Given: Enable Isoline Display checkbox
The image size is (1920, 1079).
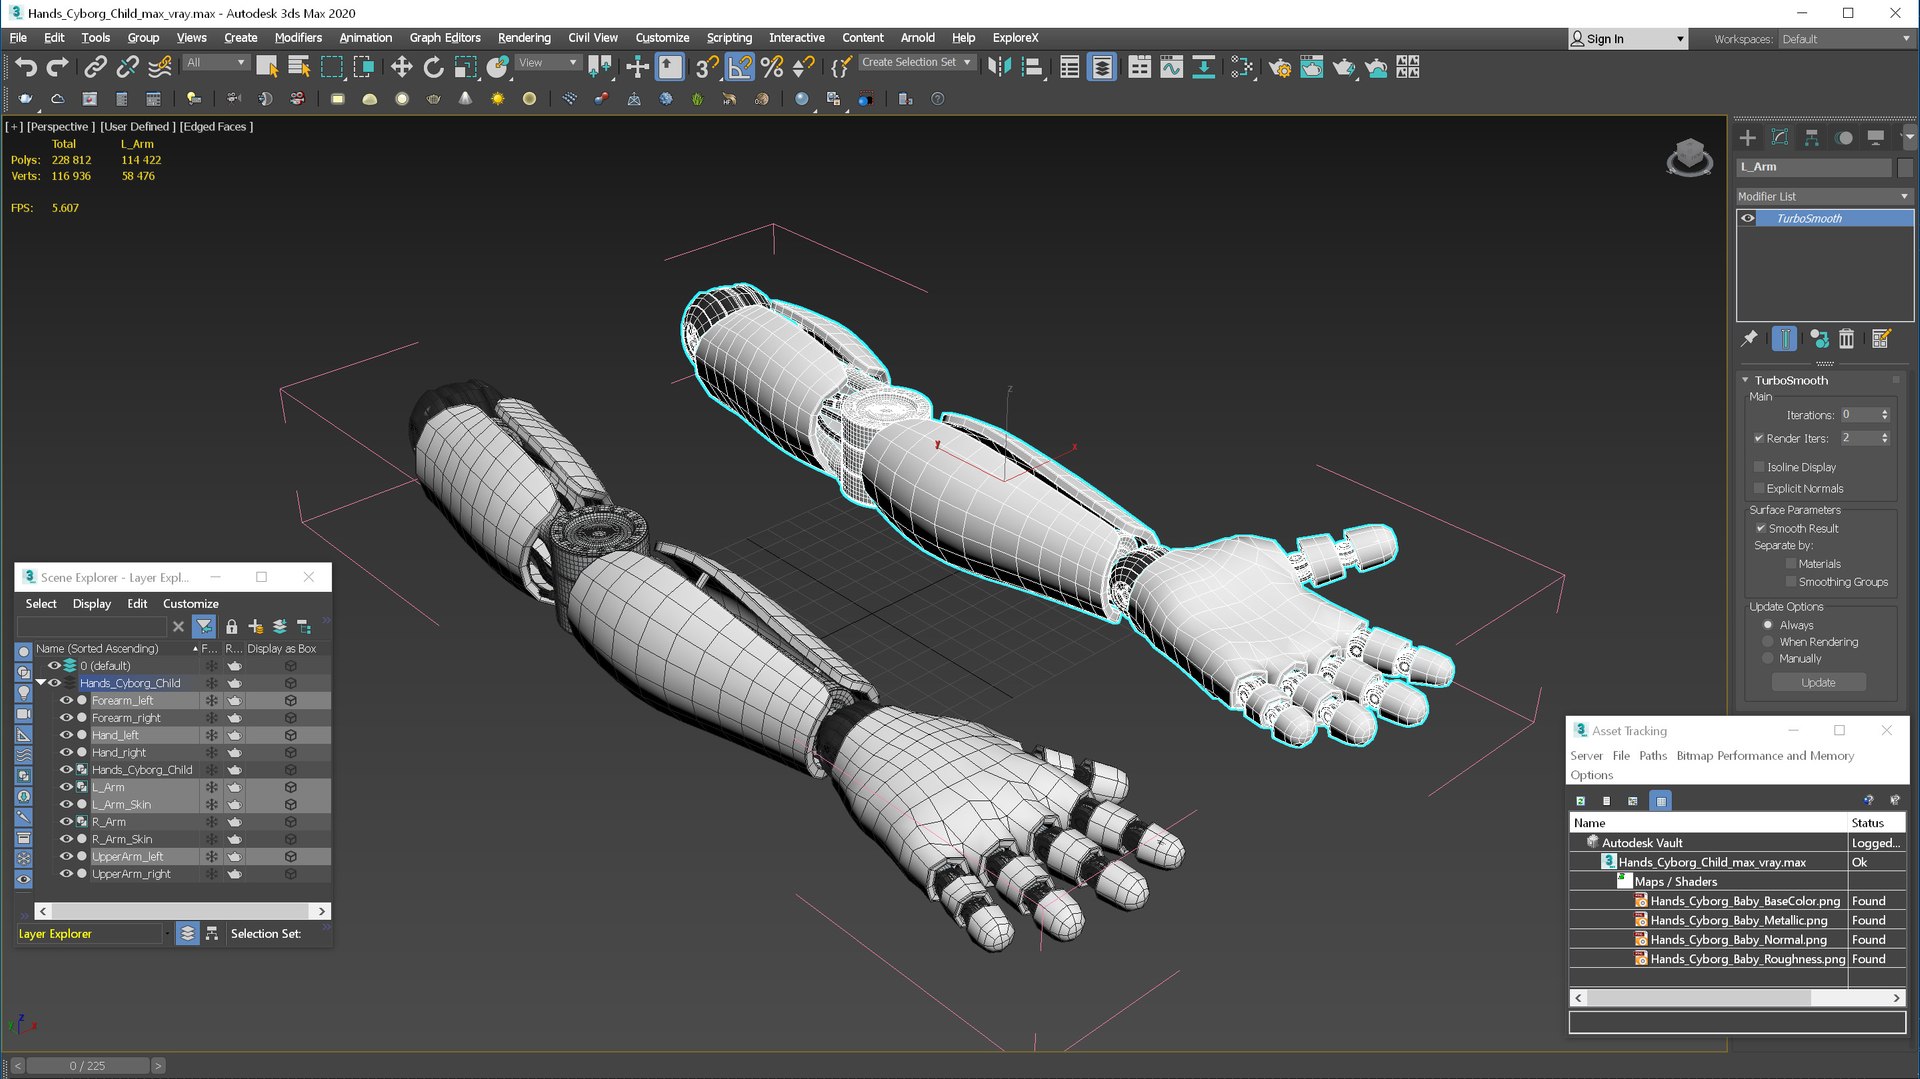Looking at the screenshot, I should click(x=1760, y=467).
